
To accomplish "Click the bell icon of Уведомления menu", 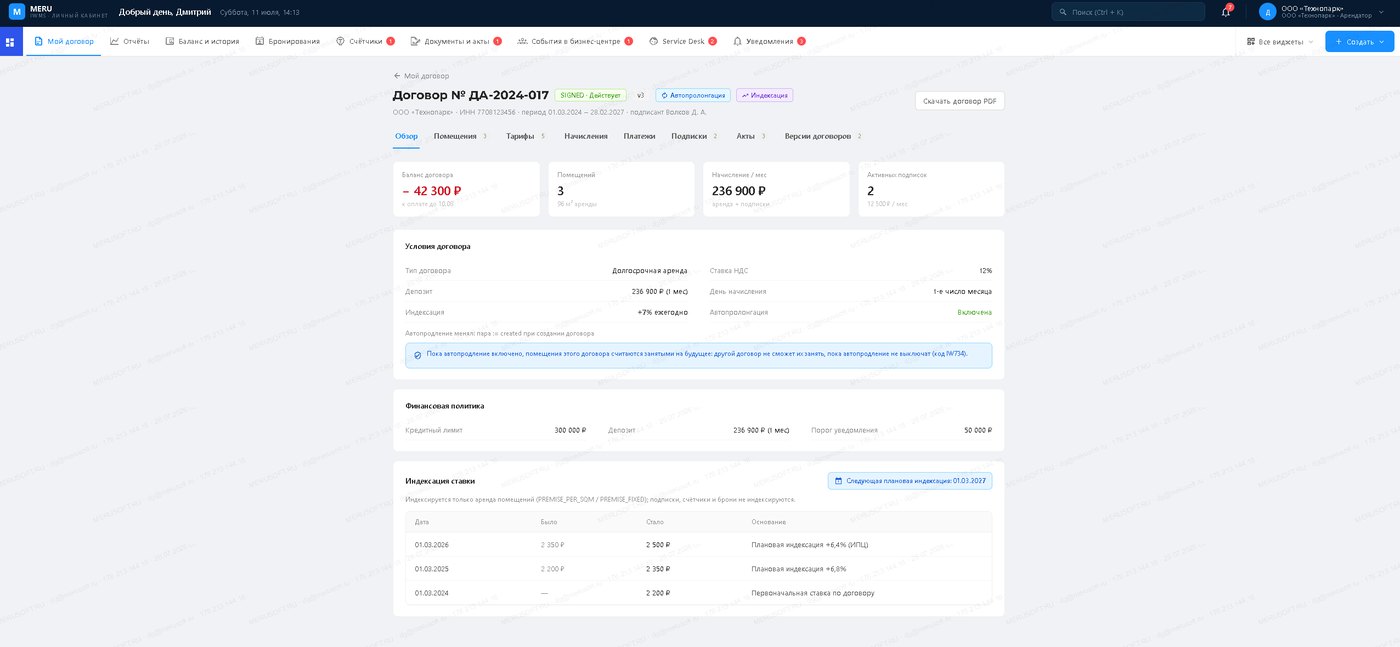I will pyautogui.click(x=737, y=41).
